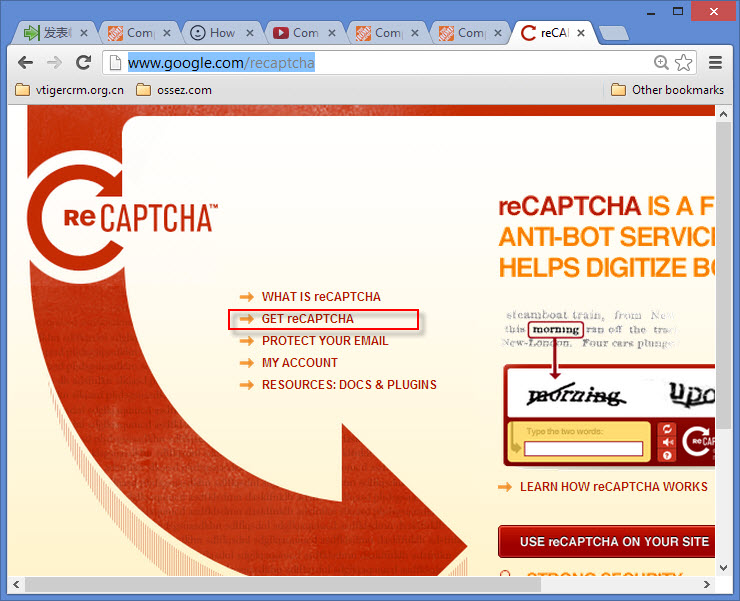Open the vtigercrm.org.cn bookmark folder
This screenshot has width=740, height=601.
pyautogui.click(x=69, y=90)
